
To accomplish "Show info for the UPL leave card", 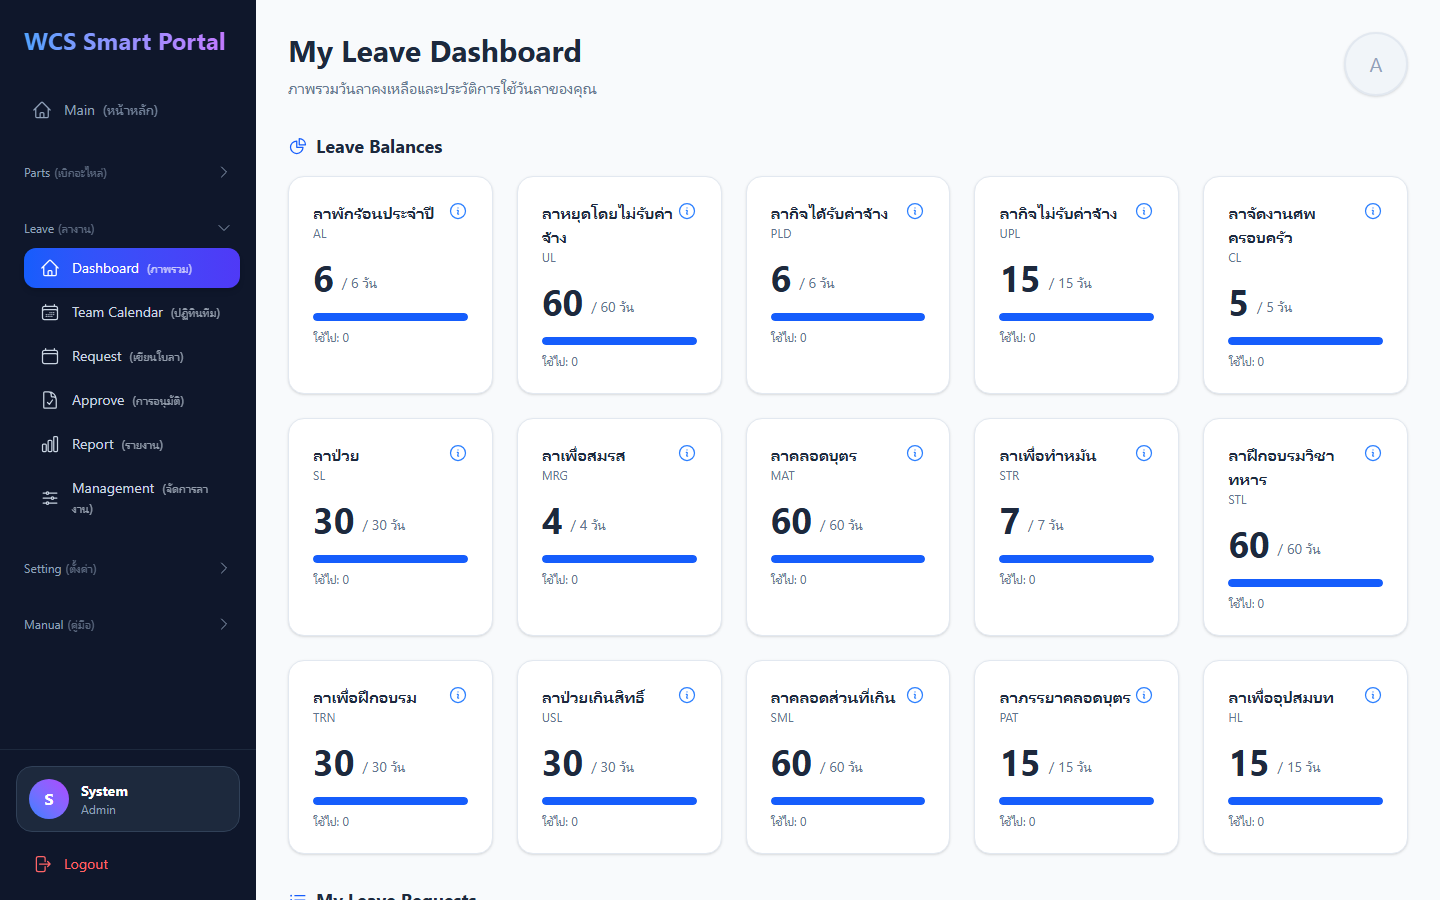I will click(1144, 211).
